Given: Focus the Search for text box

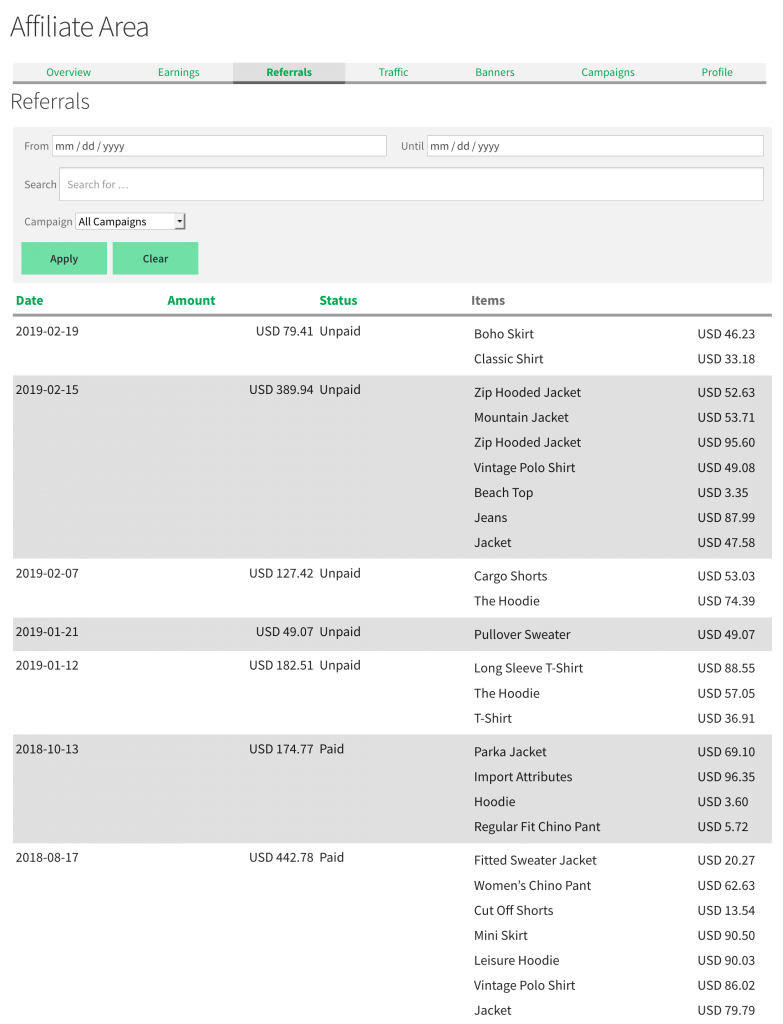Looking at the screenshot, I should coord(411,184).
